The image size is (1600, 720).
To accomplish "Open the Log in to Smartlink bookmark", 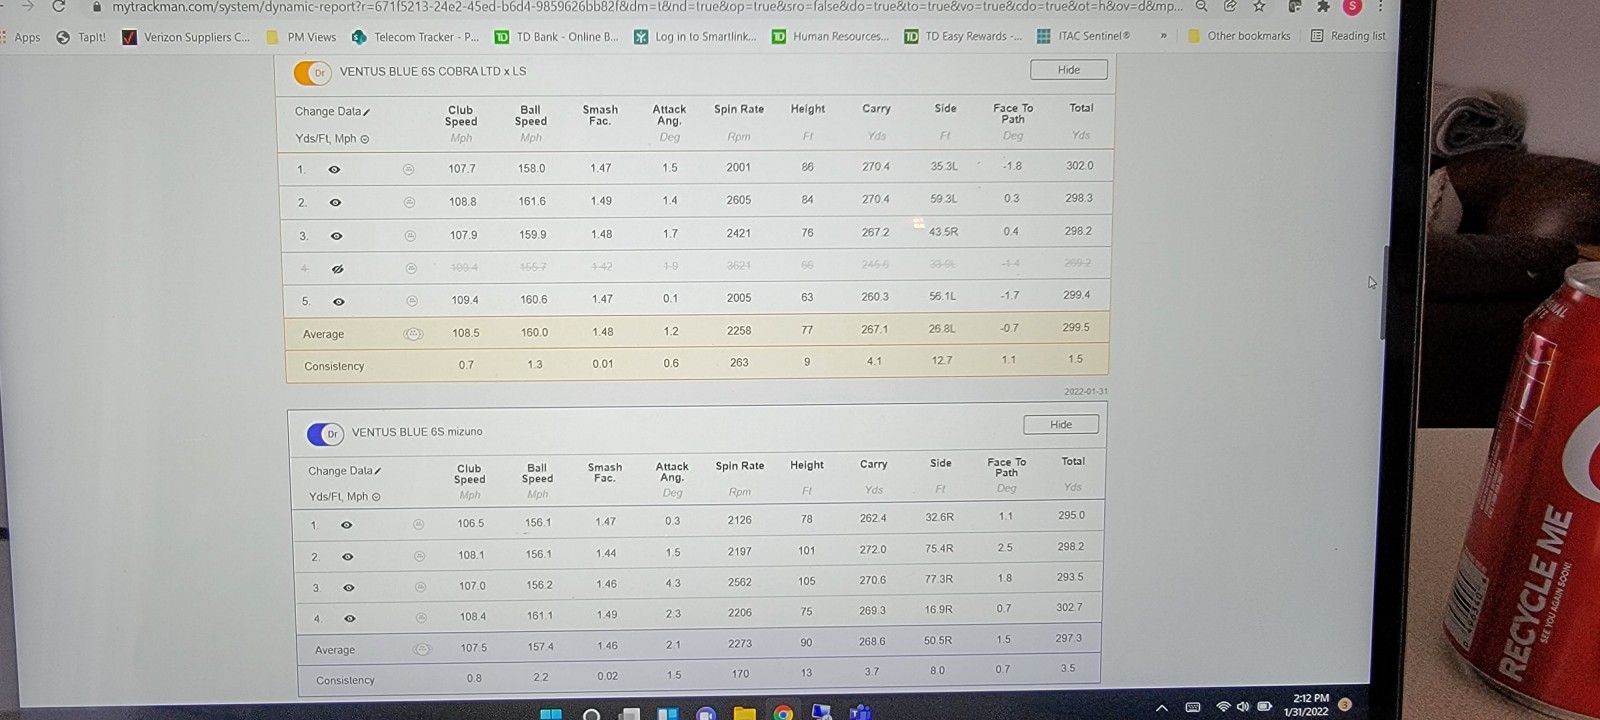I will pyautogui.click(x=695, y=37).
